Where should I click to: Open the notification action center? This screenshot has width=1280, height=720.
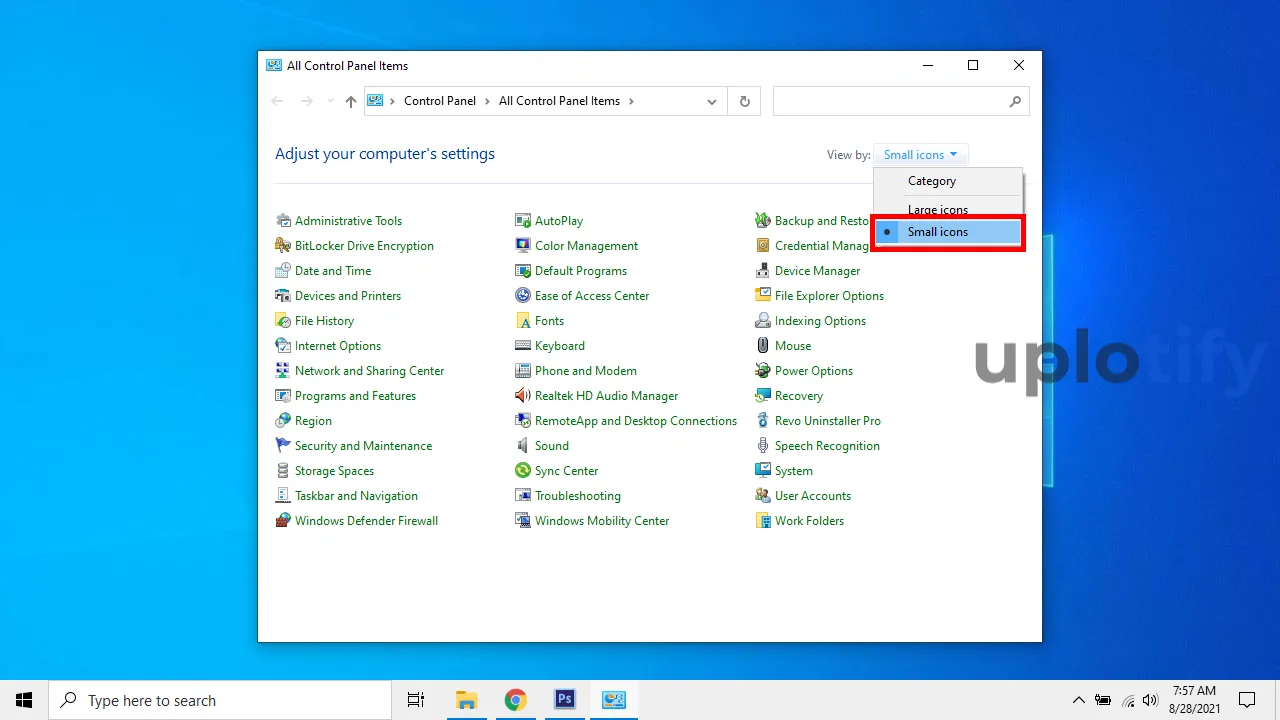point(1247,700)
